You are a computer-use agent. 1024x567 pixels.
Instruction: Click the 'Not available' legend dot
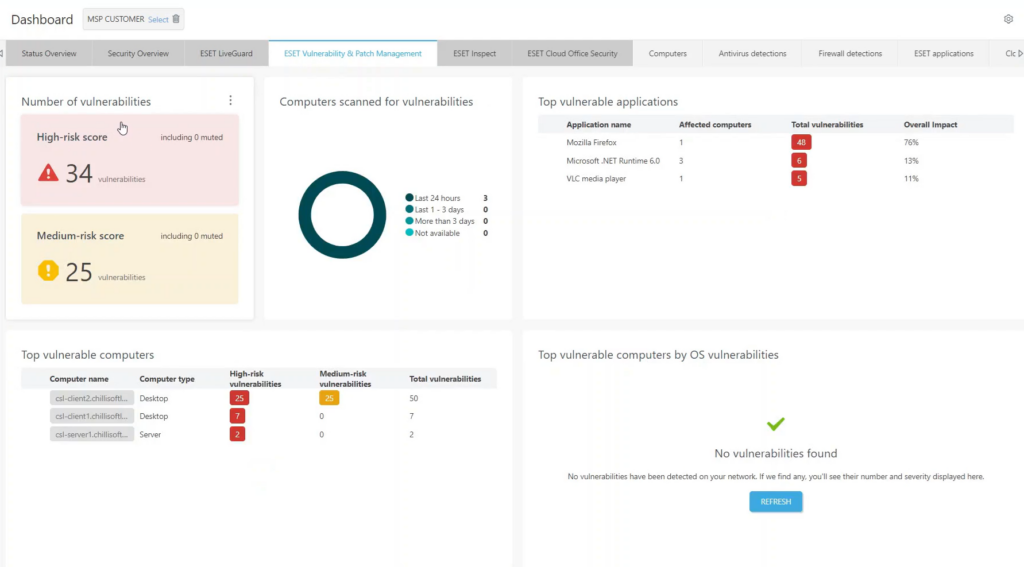click(x=409, y=233)
